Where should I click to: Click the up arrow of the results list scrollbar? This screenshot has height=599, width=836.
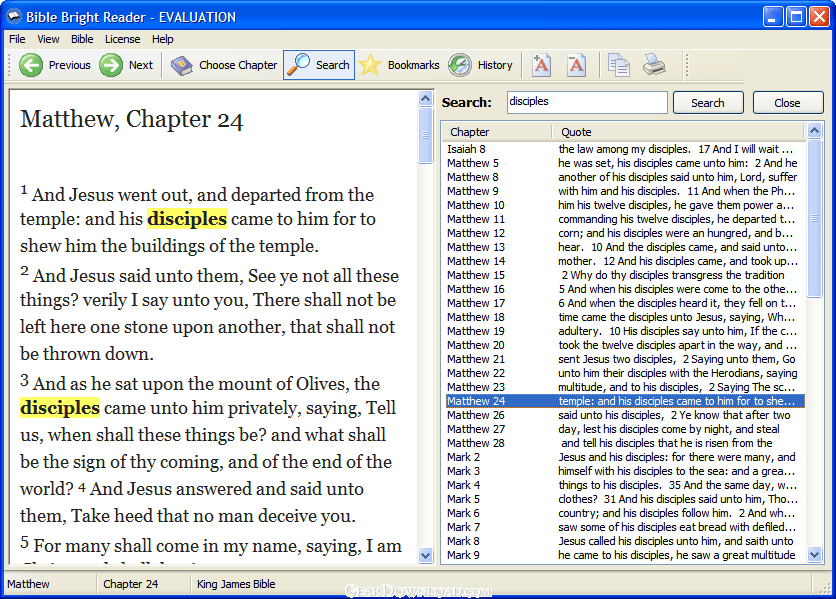coord(814,131)
